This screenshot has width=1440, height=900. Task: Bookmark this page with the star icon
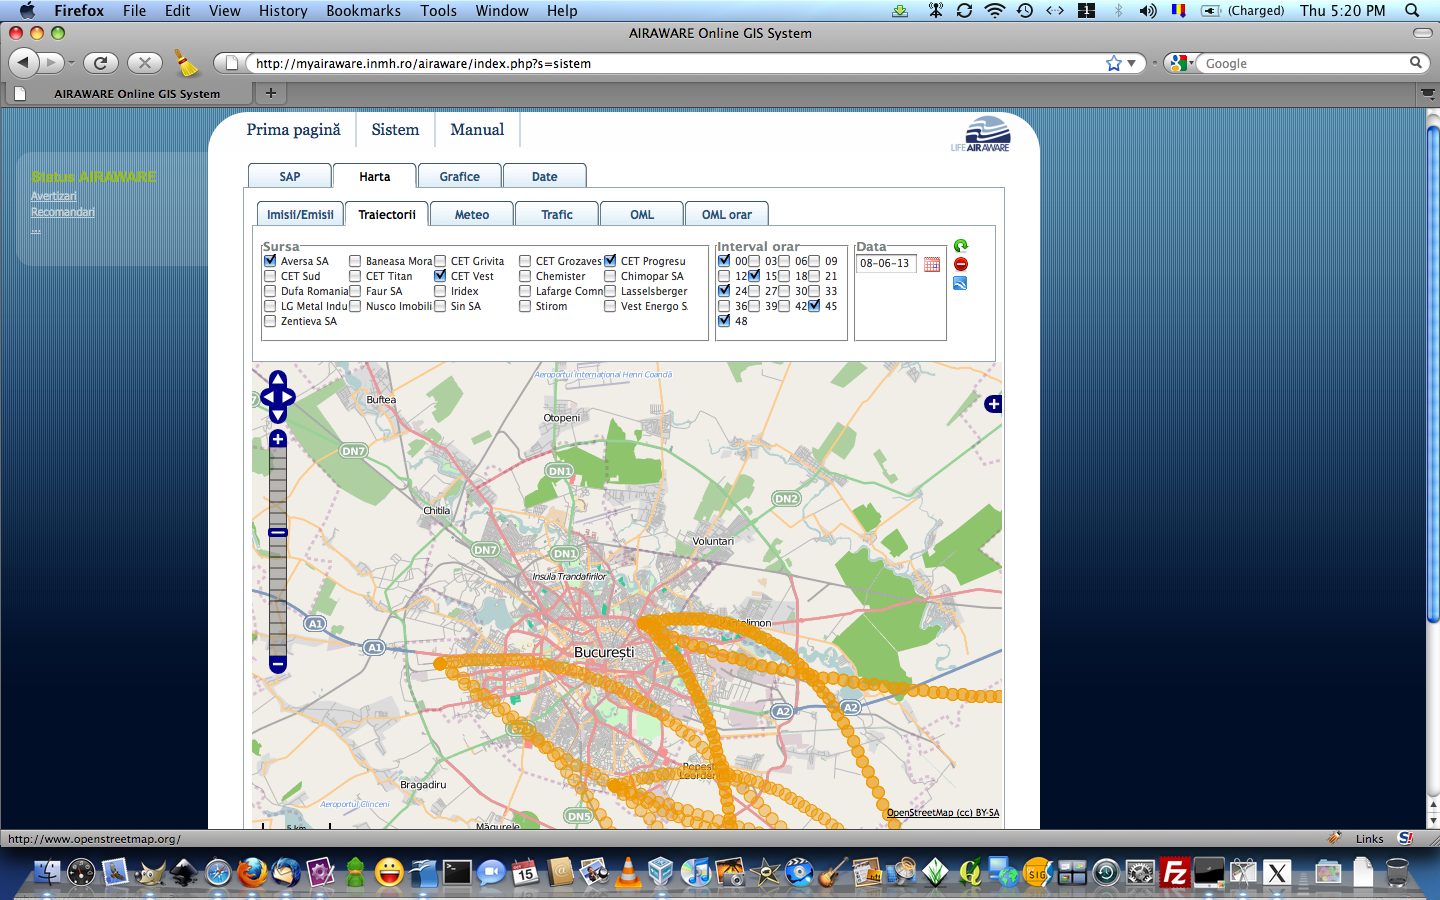pos(1114,63)
